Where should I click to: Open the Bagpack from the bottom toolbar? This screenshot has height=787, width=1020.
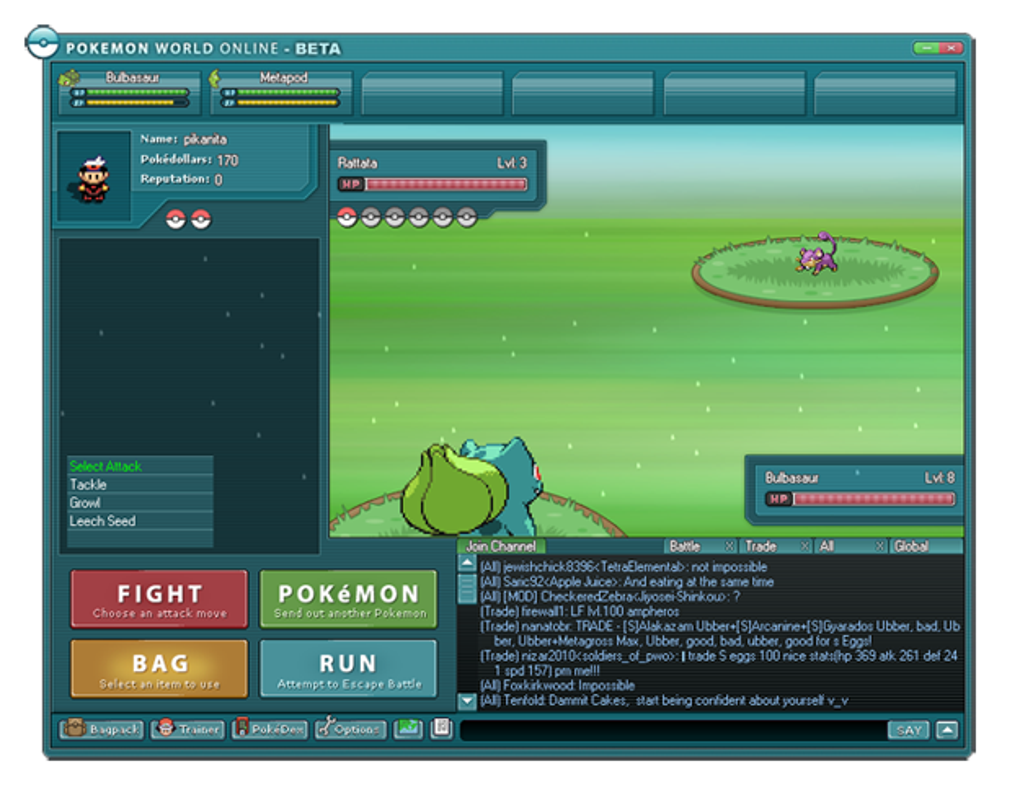click(101, 729)
